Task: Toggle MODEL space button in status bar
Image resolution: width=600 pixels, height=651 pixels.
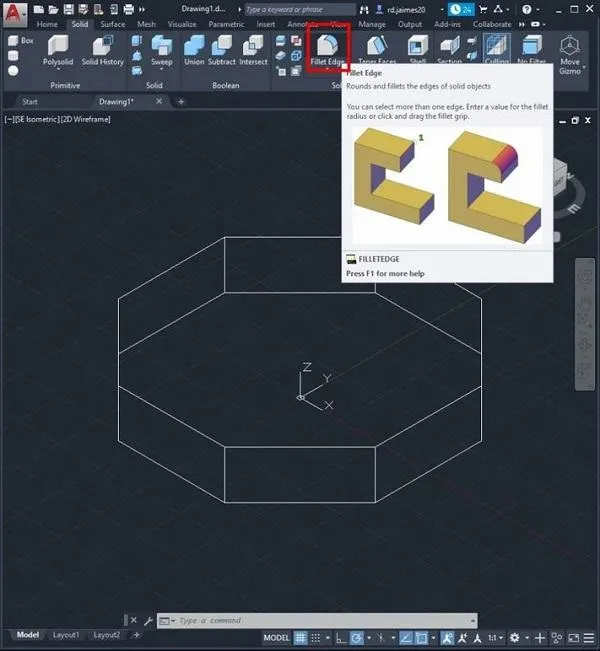Action: click(x=276, y=638)
